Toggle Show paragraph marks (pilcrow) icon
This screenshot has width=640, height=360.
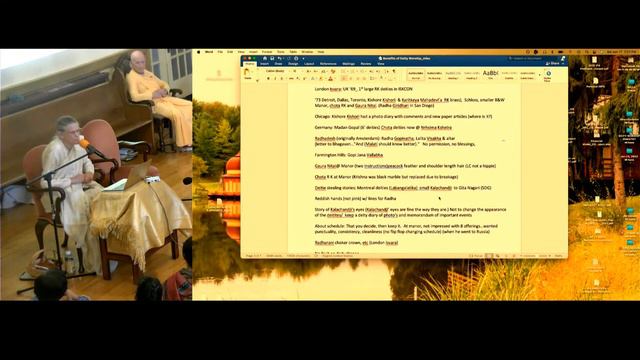coord(394,71)
